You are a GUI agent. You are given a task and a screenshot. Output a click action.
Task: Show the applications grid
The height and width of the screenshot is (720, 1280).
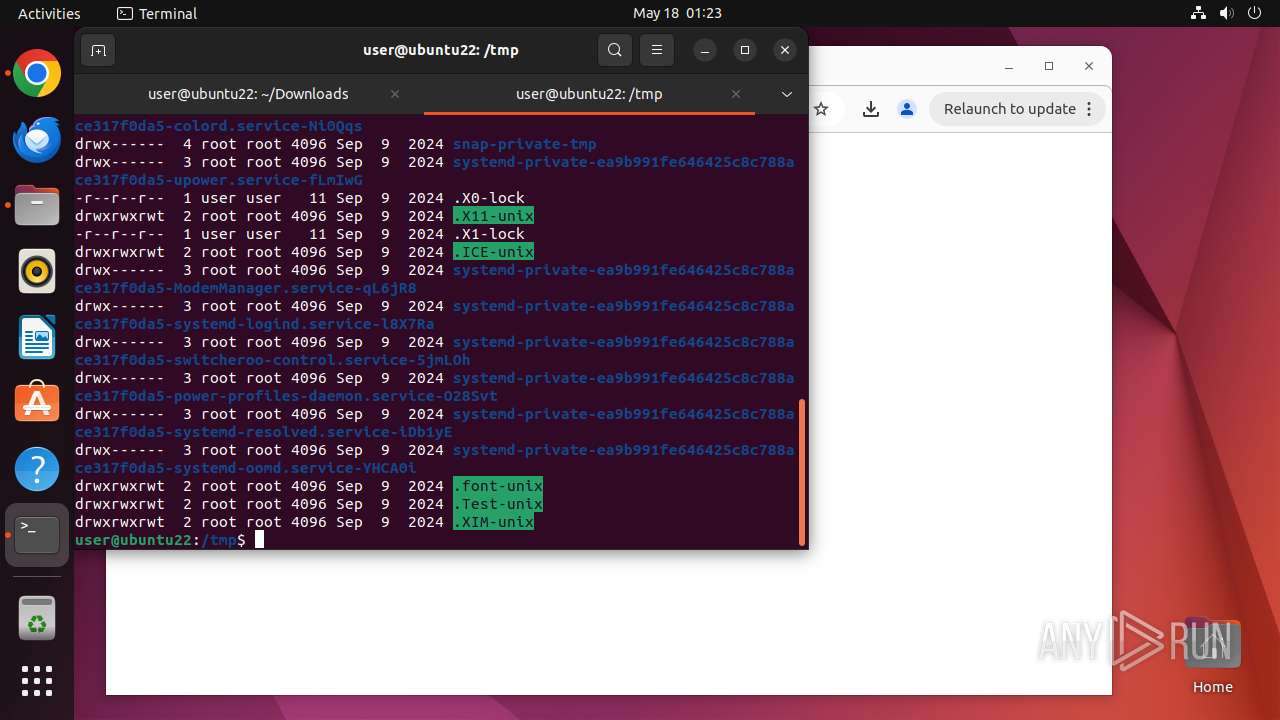37,681
